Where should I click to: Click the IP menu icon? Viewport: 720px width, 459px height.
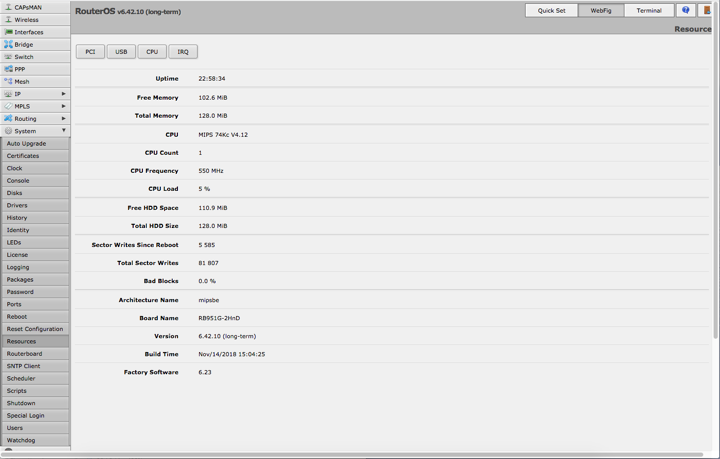pos(8,94)
